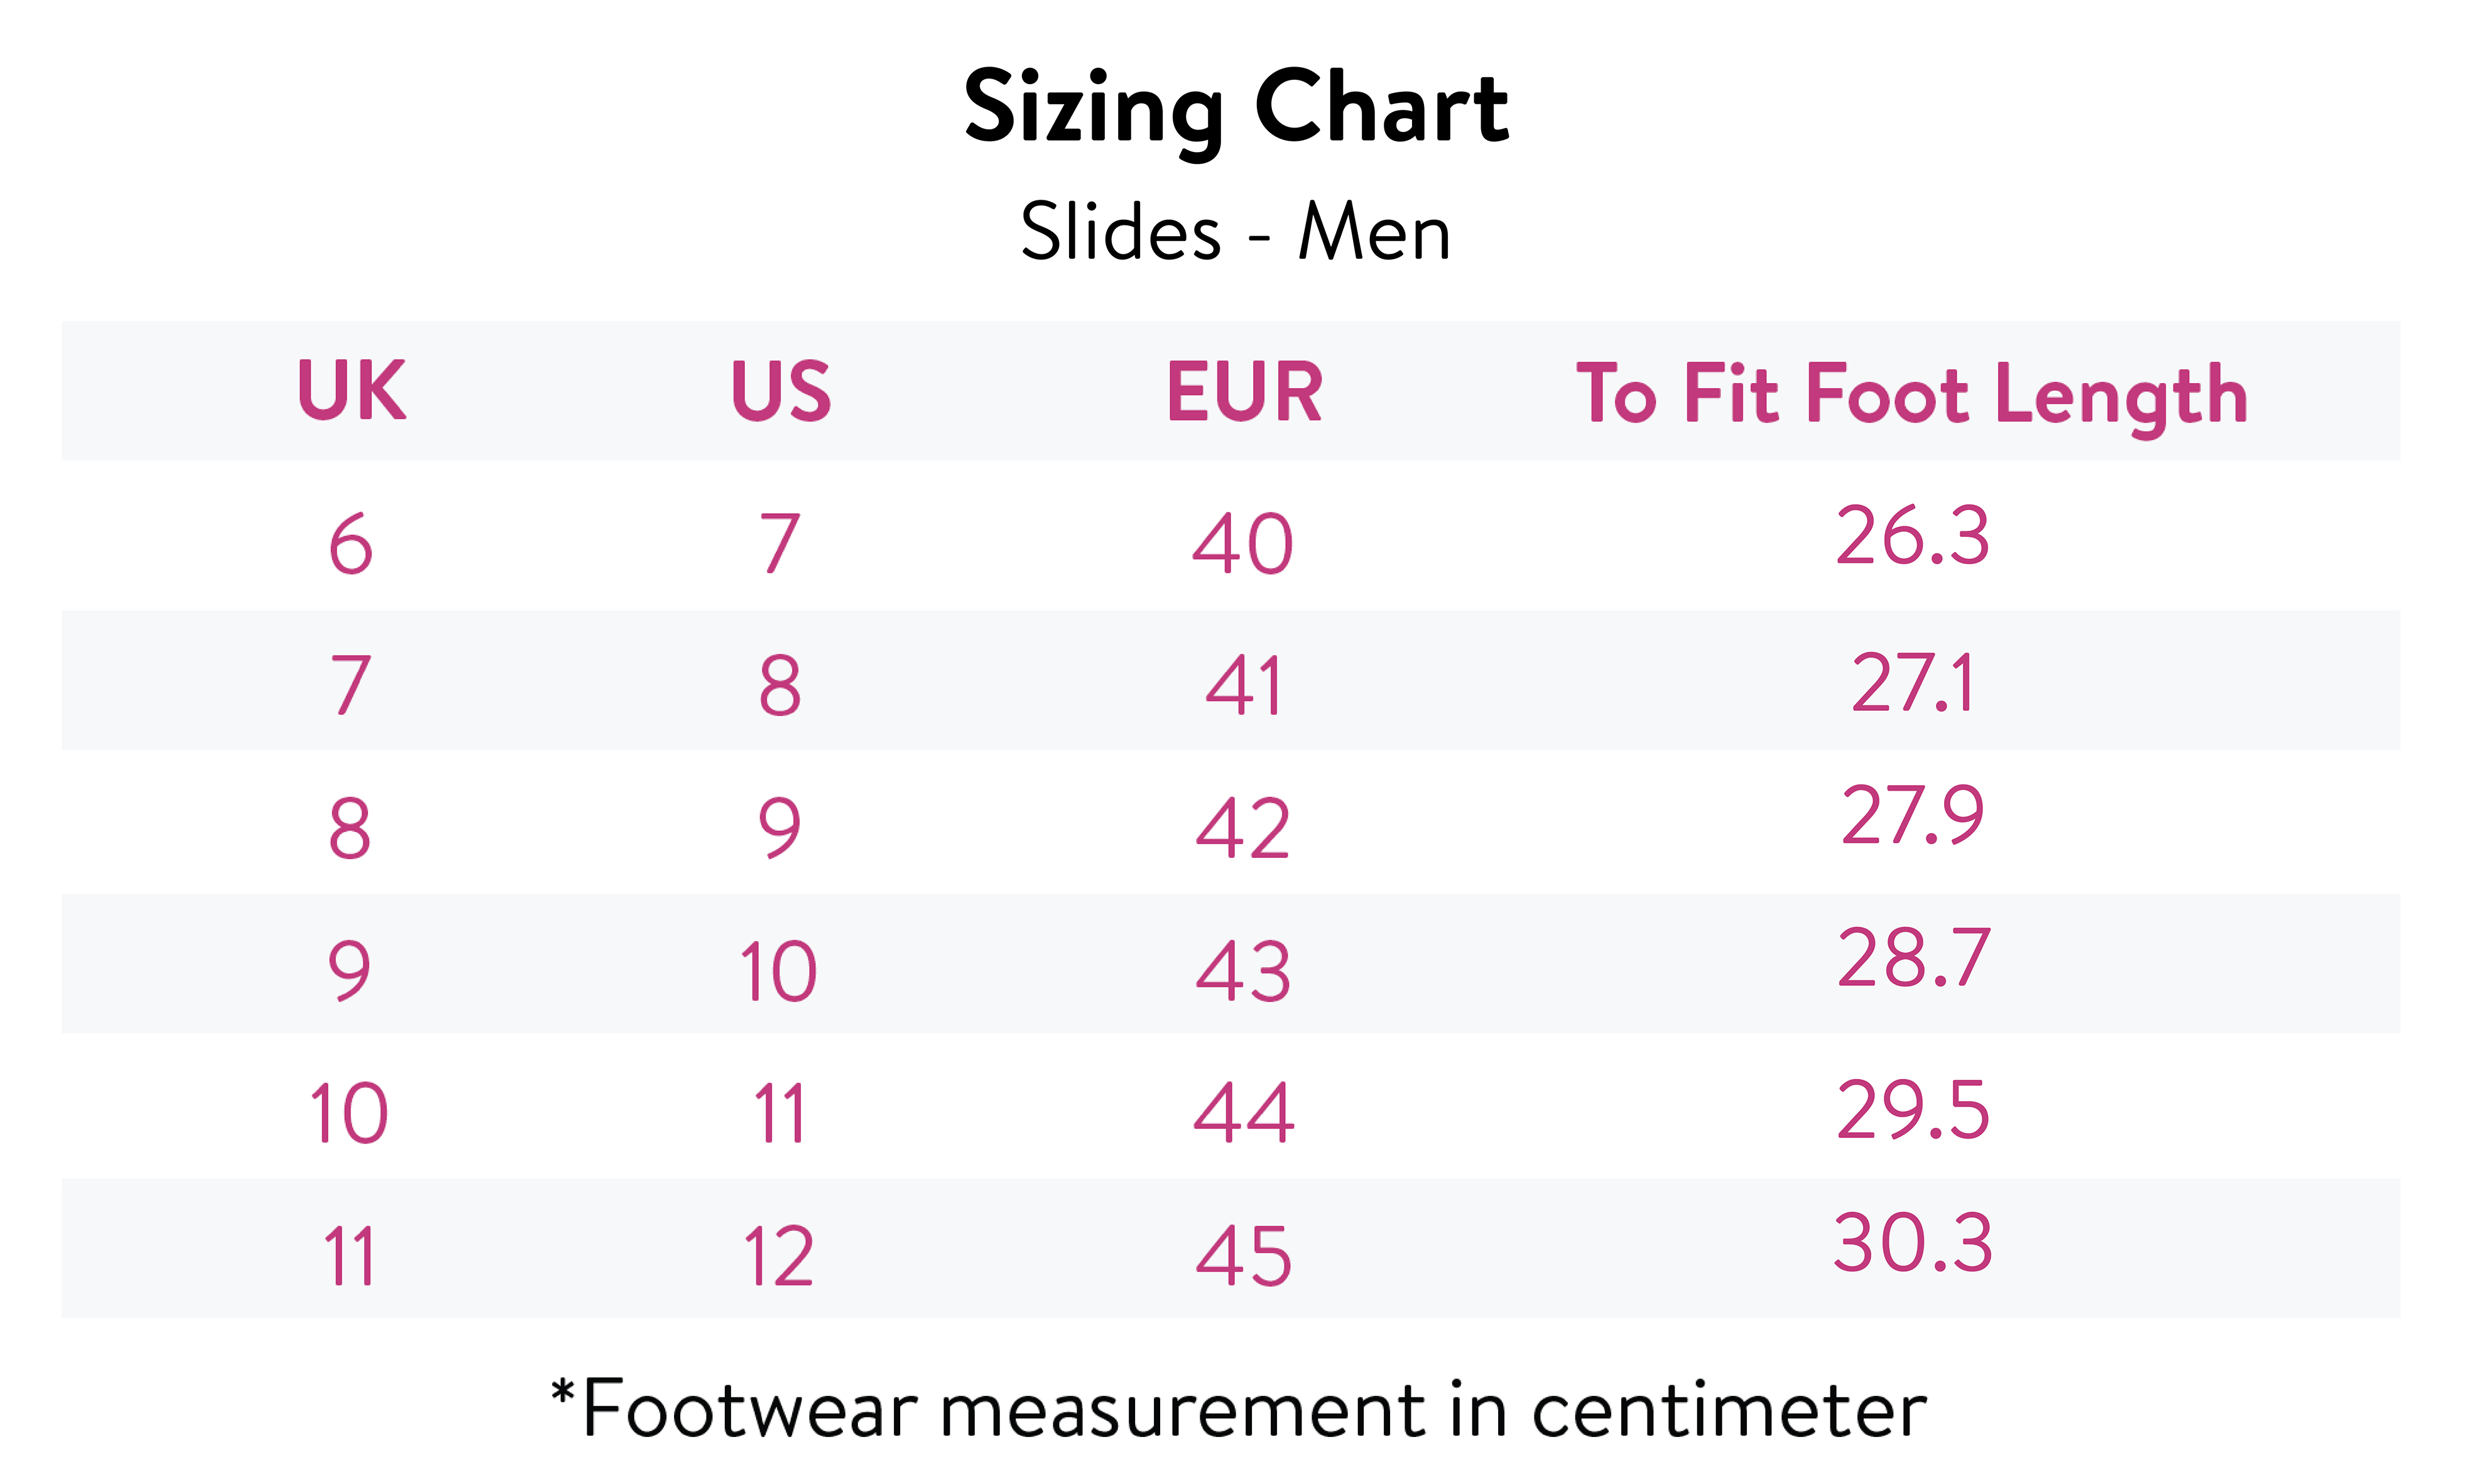Screen dimensions: 2466x1484
Task: Click the Slides - Men subtitle
Action: pos(1235,232)
